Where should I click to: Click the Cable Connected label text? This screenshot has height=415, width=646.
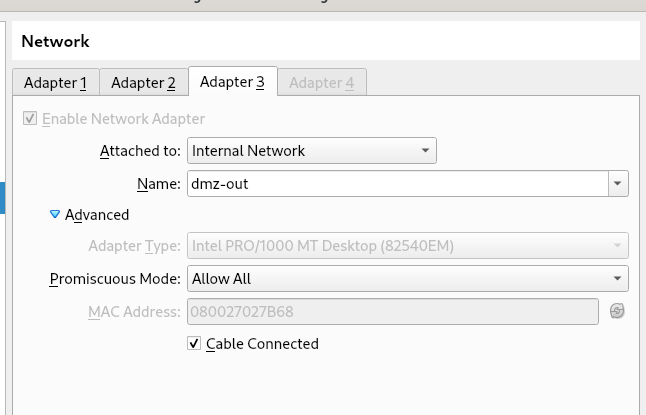[x=262, y=344]
